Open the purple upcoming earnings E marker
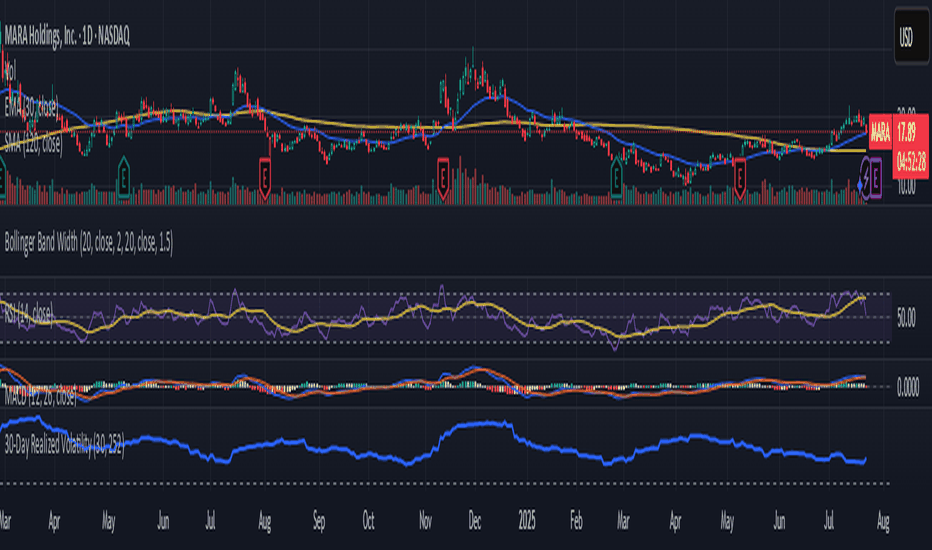The height and width of the screenshot is (550, 932). [876, 178]
